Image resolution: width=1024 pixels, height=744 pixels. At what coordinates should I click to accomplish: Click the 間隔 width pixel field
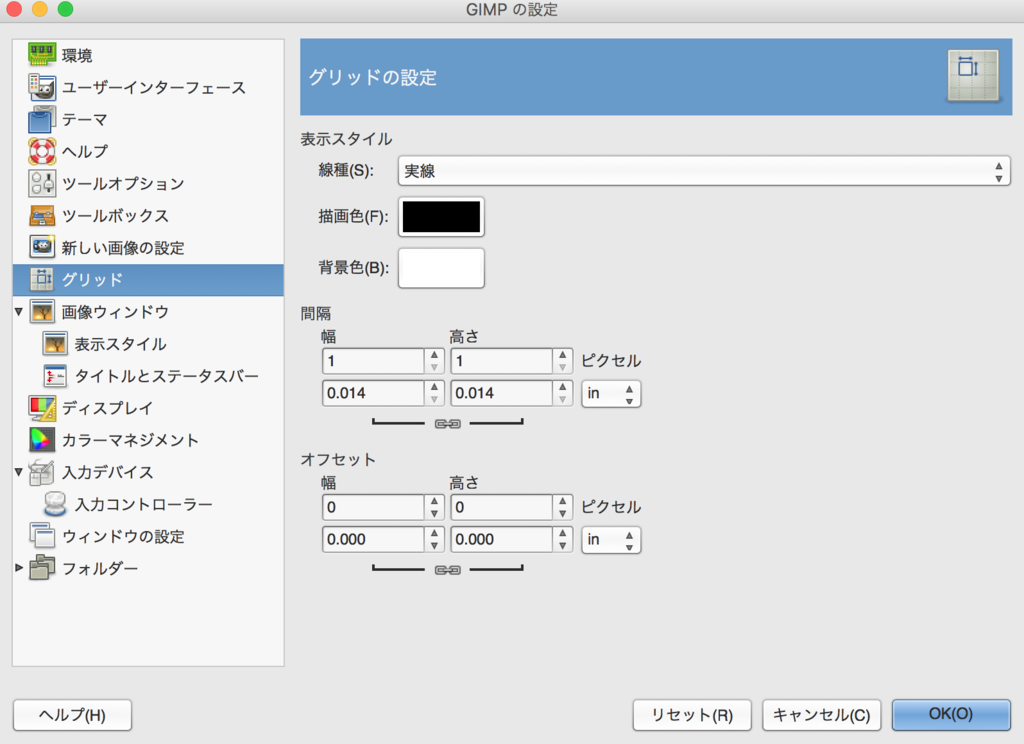coord(374,361)
